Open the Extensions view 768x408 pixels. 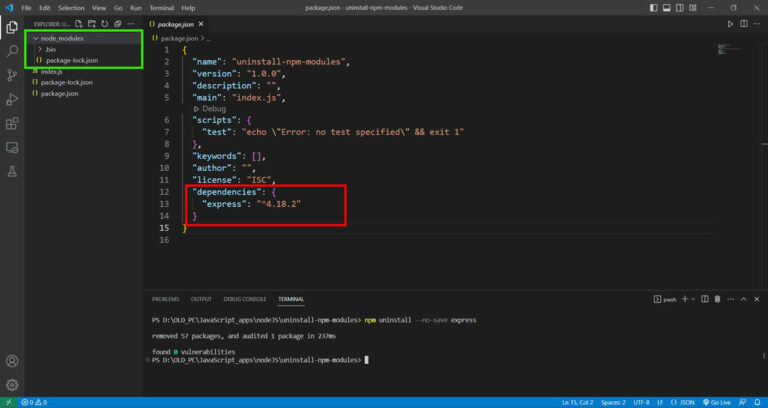pyautogui.click(x=12, y=124)
